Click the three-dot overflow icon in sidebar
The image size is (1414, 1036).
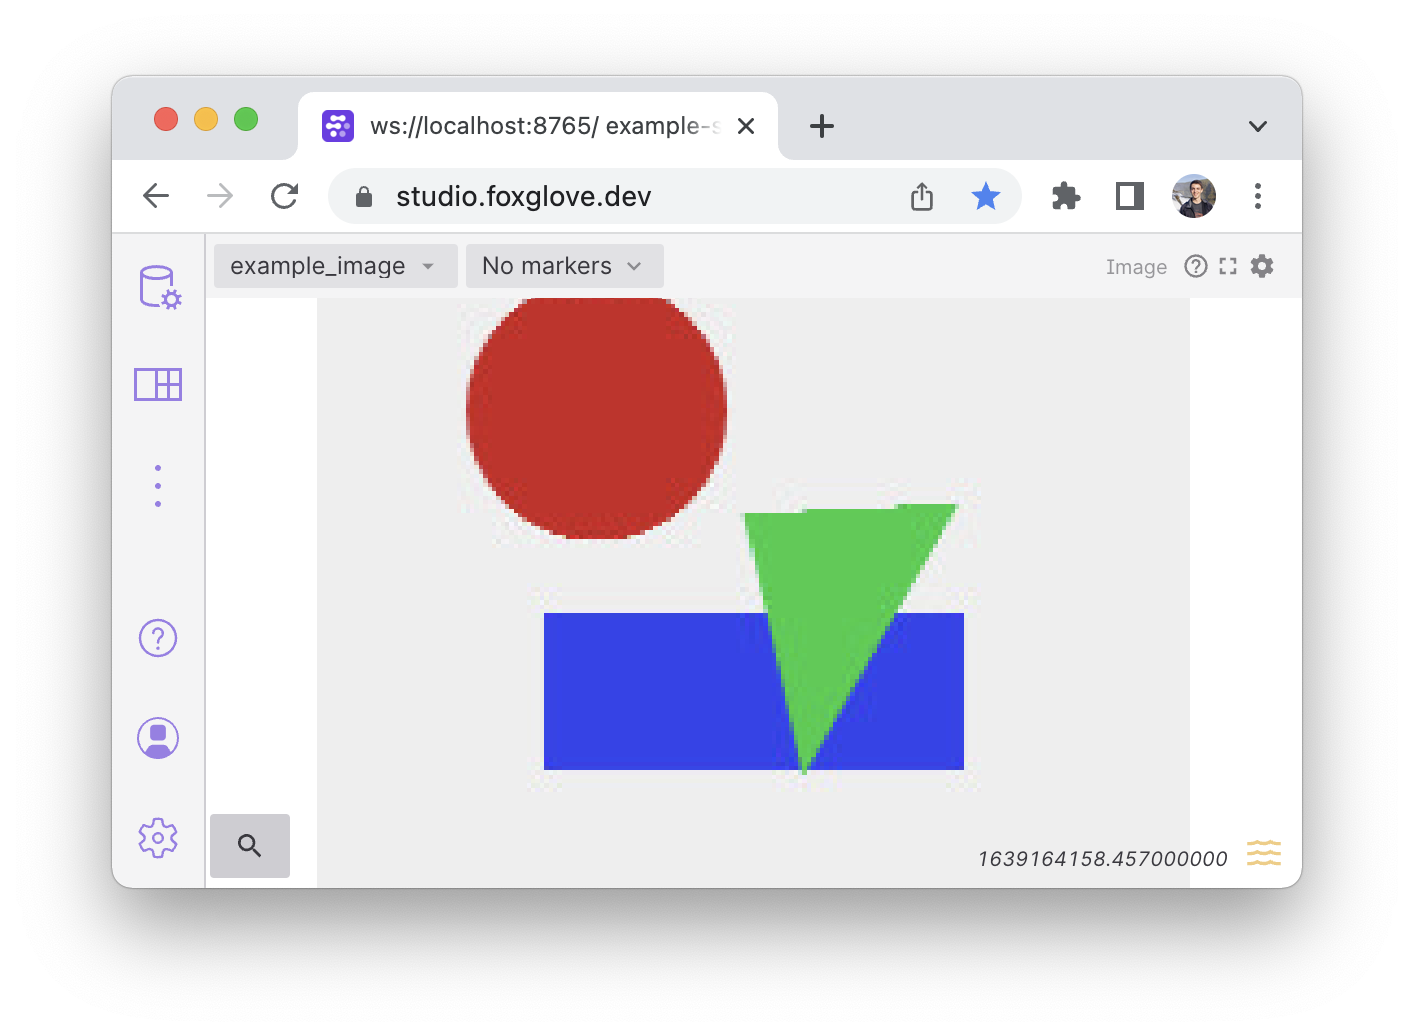click(x=157, y=486)
